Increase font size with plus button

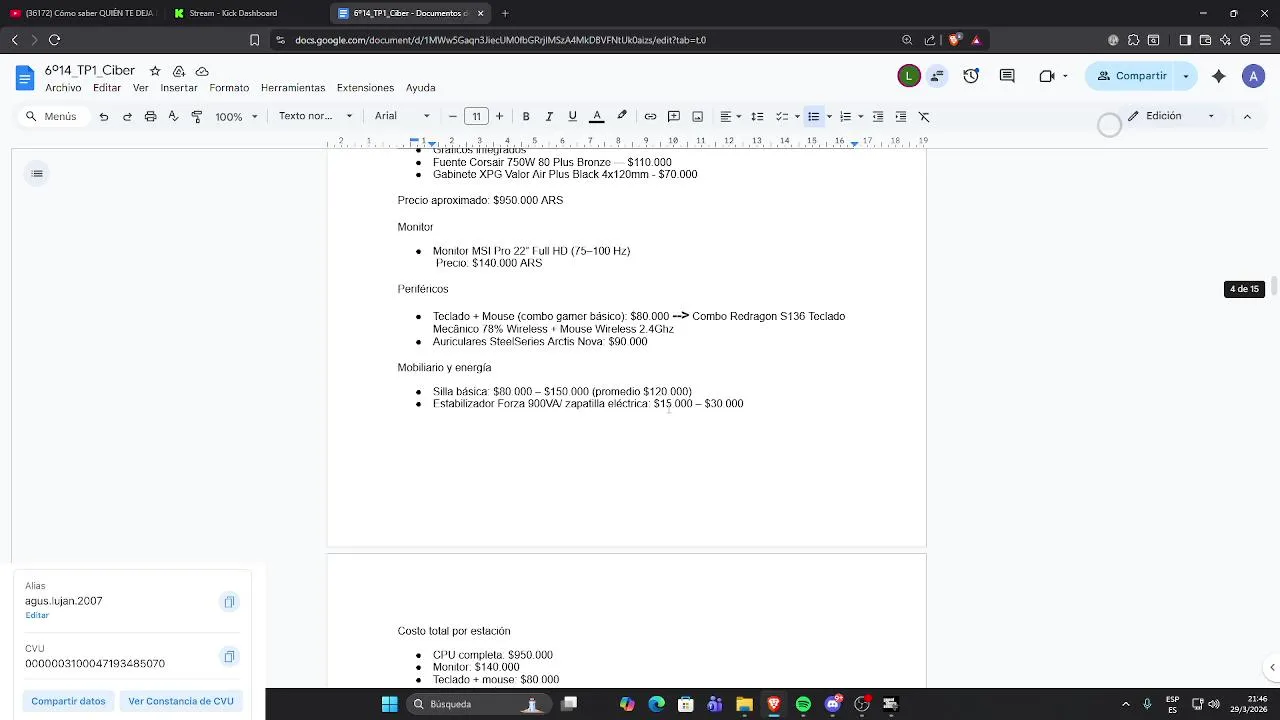[500, 117]
